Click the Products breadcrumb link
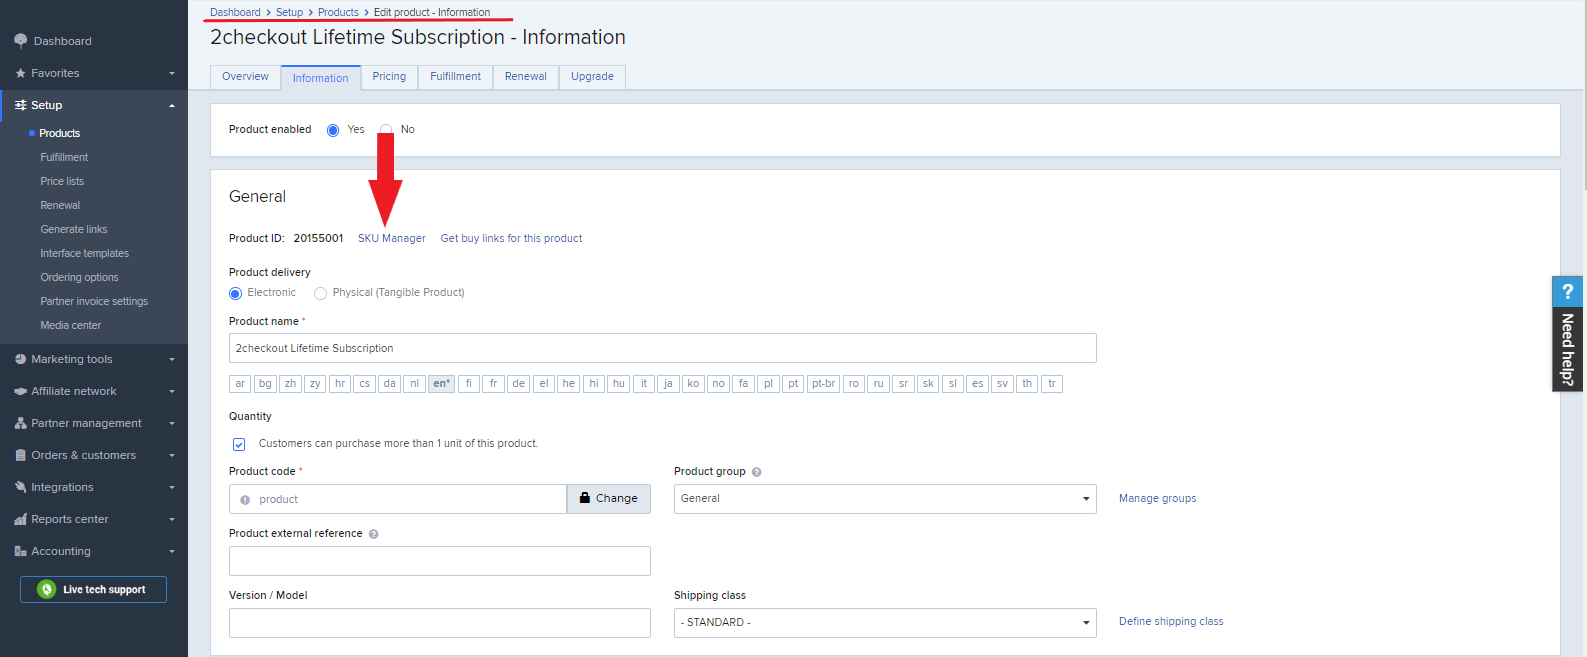 pos(338,13)
